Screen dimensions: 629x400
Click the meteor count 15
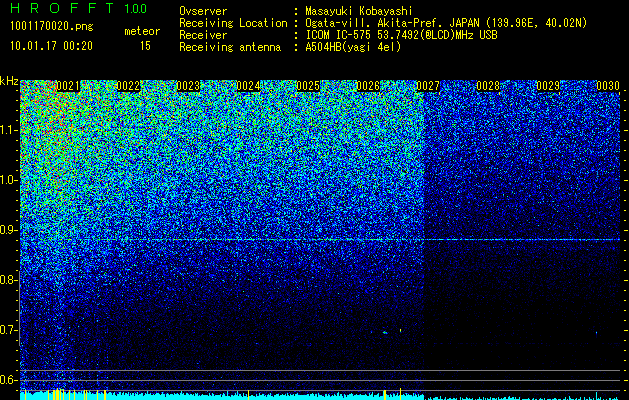[145, 46]
